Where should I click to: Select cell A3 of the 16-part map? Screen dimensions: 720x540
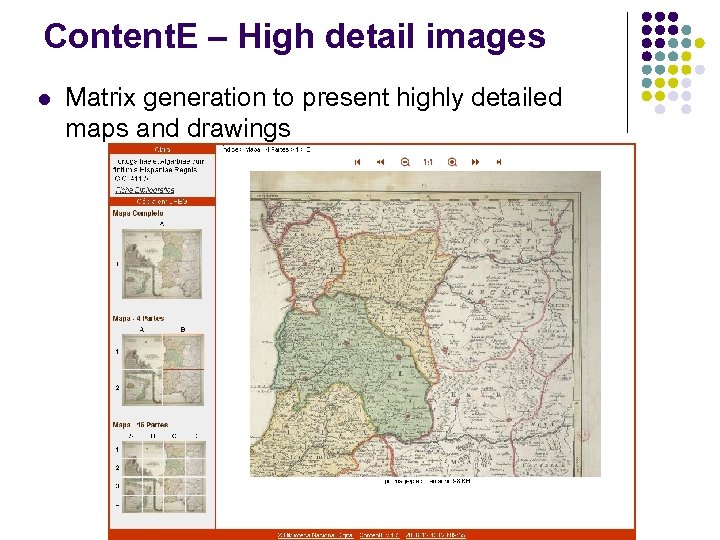point(132,486)
